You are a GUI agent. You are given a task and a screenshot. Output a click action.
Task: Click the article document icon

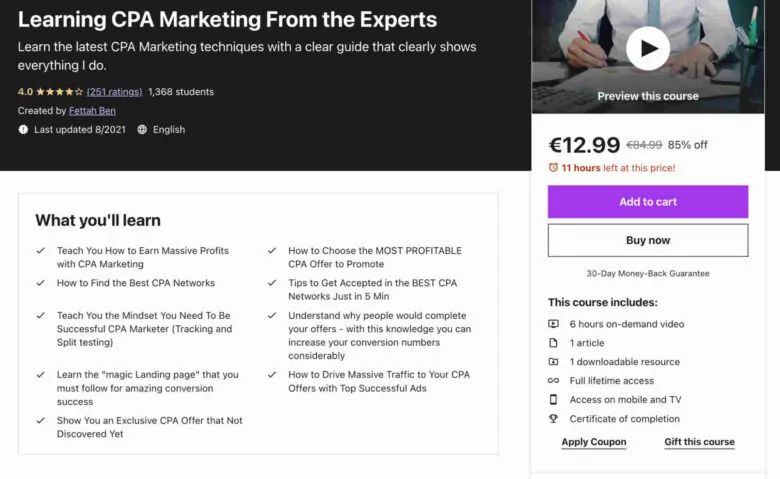click(553, 343)
